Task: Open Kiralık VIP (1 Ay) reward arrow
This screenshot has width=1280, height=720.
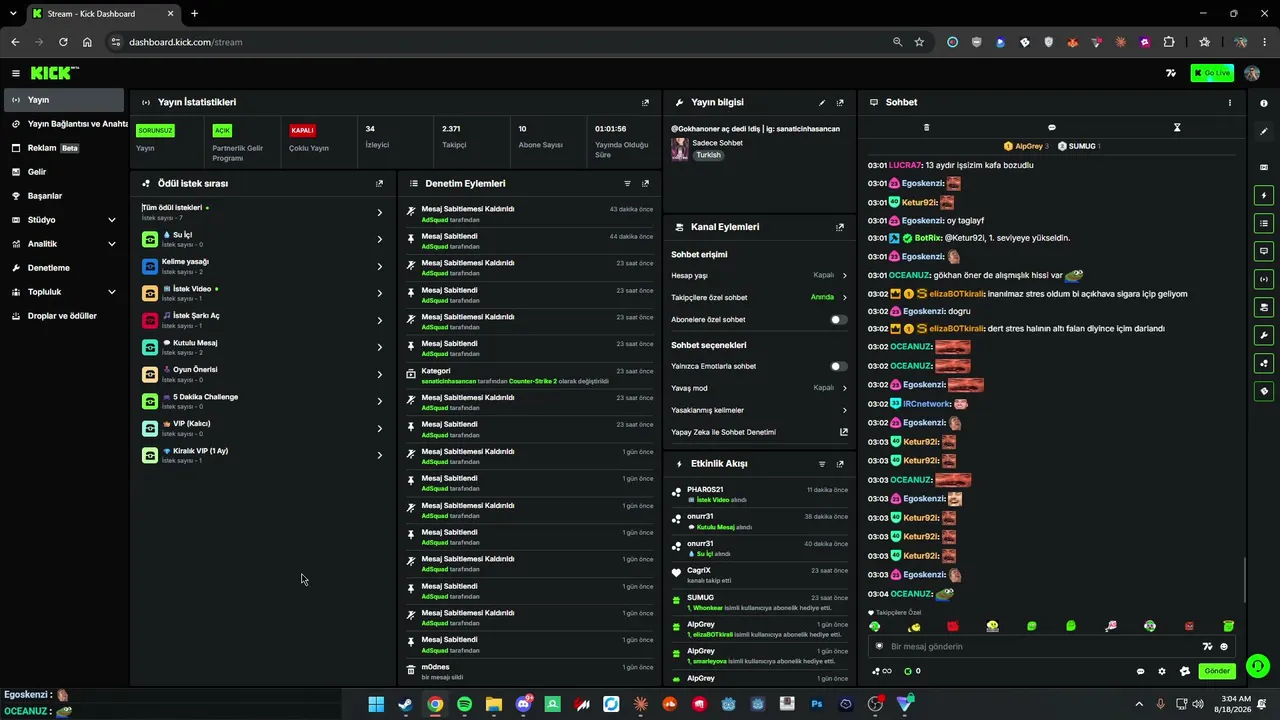Action: [380, 455]
